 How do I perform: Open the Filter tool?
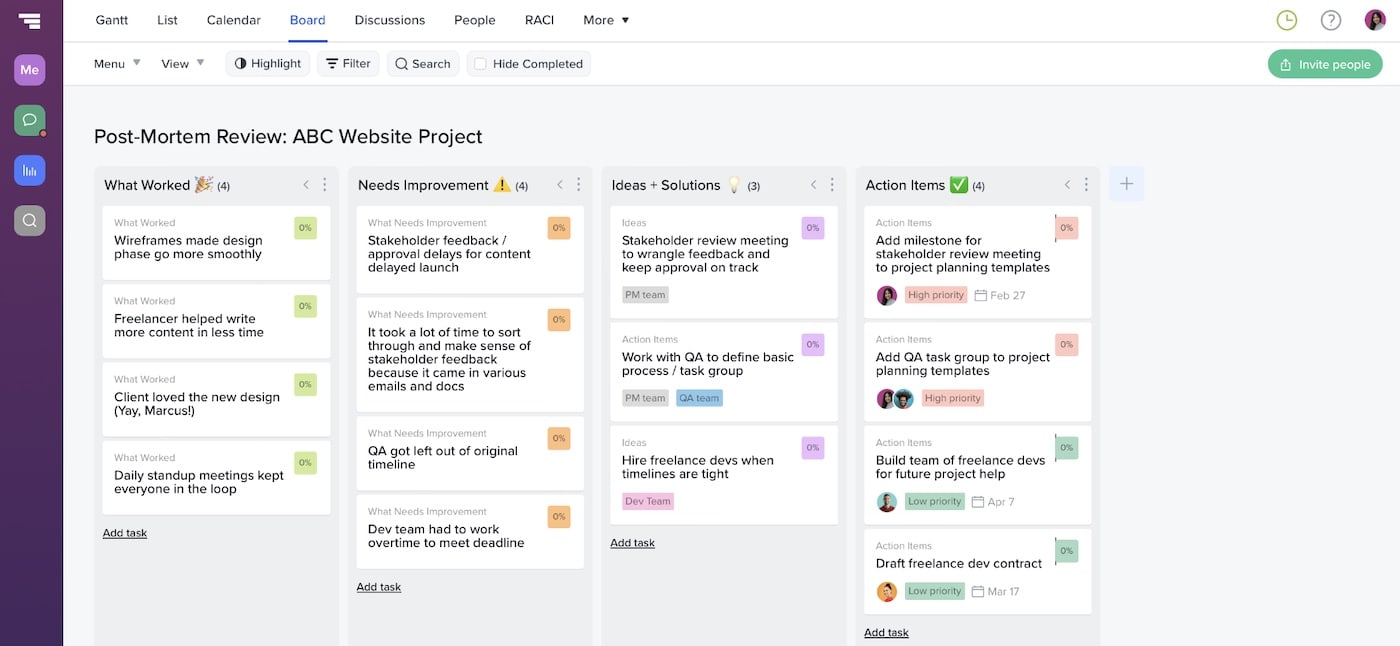click(347, 63)
